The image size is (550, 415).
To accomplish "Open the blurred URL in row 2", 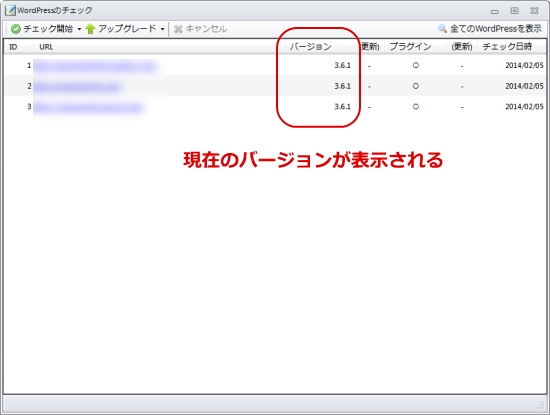I will (x=78, y=86).
